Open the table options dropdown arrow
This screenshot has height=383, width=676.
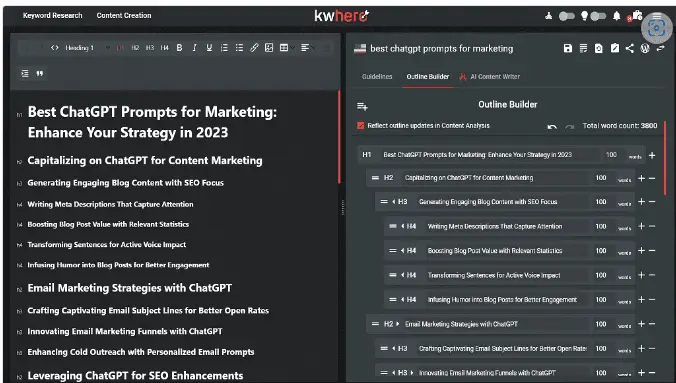pos(293,48)
